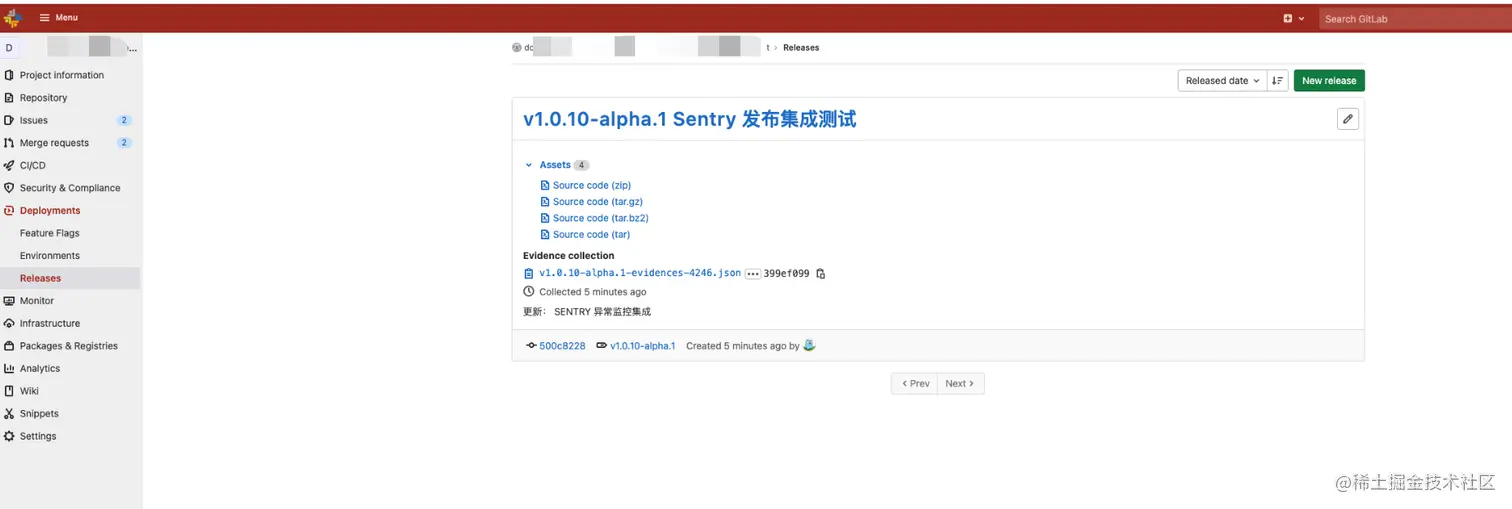Click the Snippets scissors icon
The width and height of the screenshot is (1512, 509).
tap(9, 414)
